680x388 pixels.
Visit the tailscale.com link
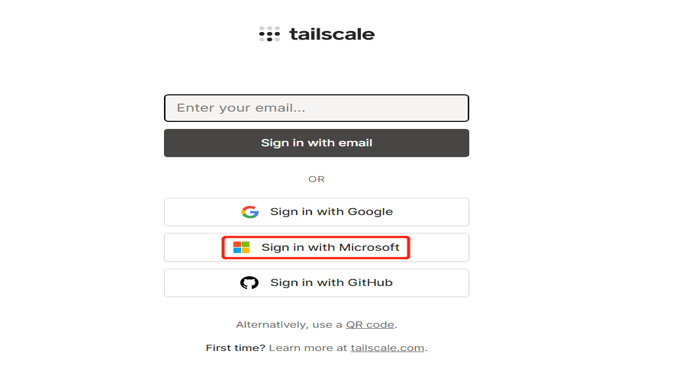tap(387, 348)
